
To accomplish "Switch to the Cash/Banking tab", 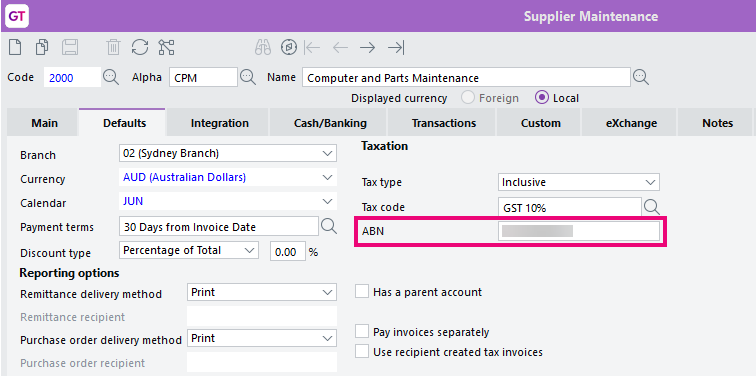I will click(x=330, y=123).
